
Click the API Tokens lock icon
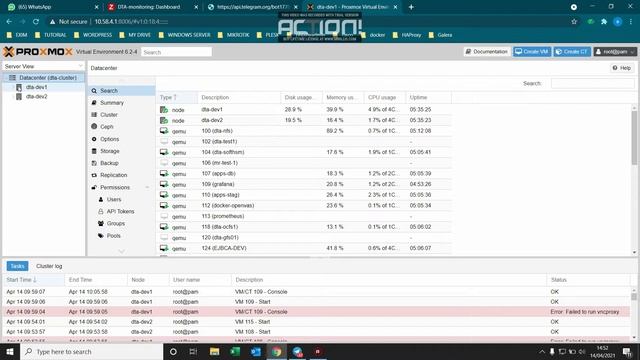click(100, 211)
